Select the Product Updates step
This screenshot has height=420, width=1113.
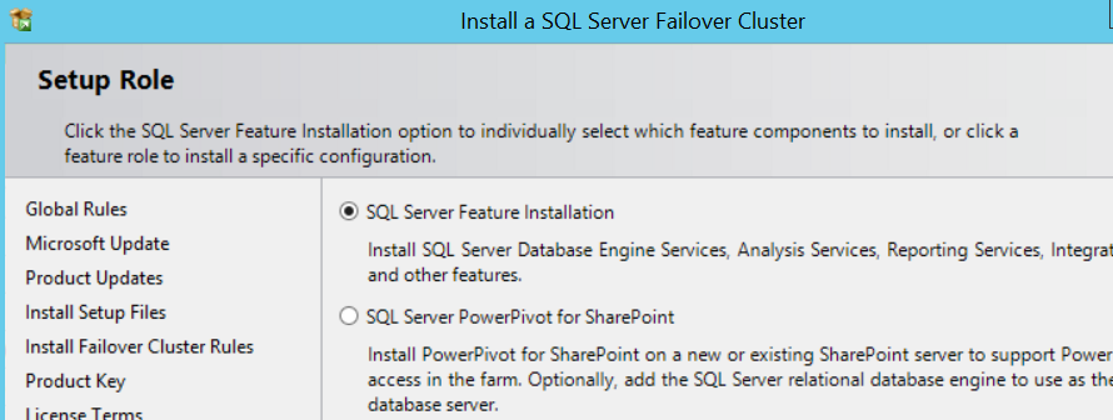94,277
